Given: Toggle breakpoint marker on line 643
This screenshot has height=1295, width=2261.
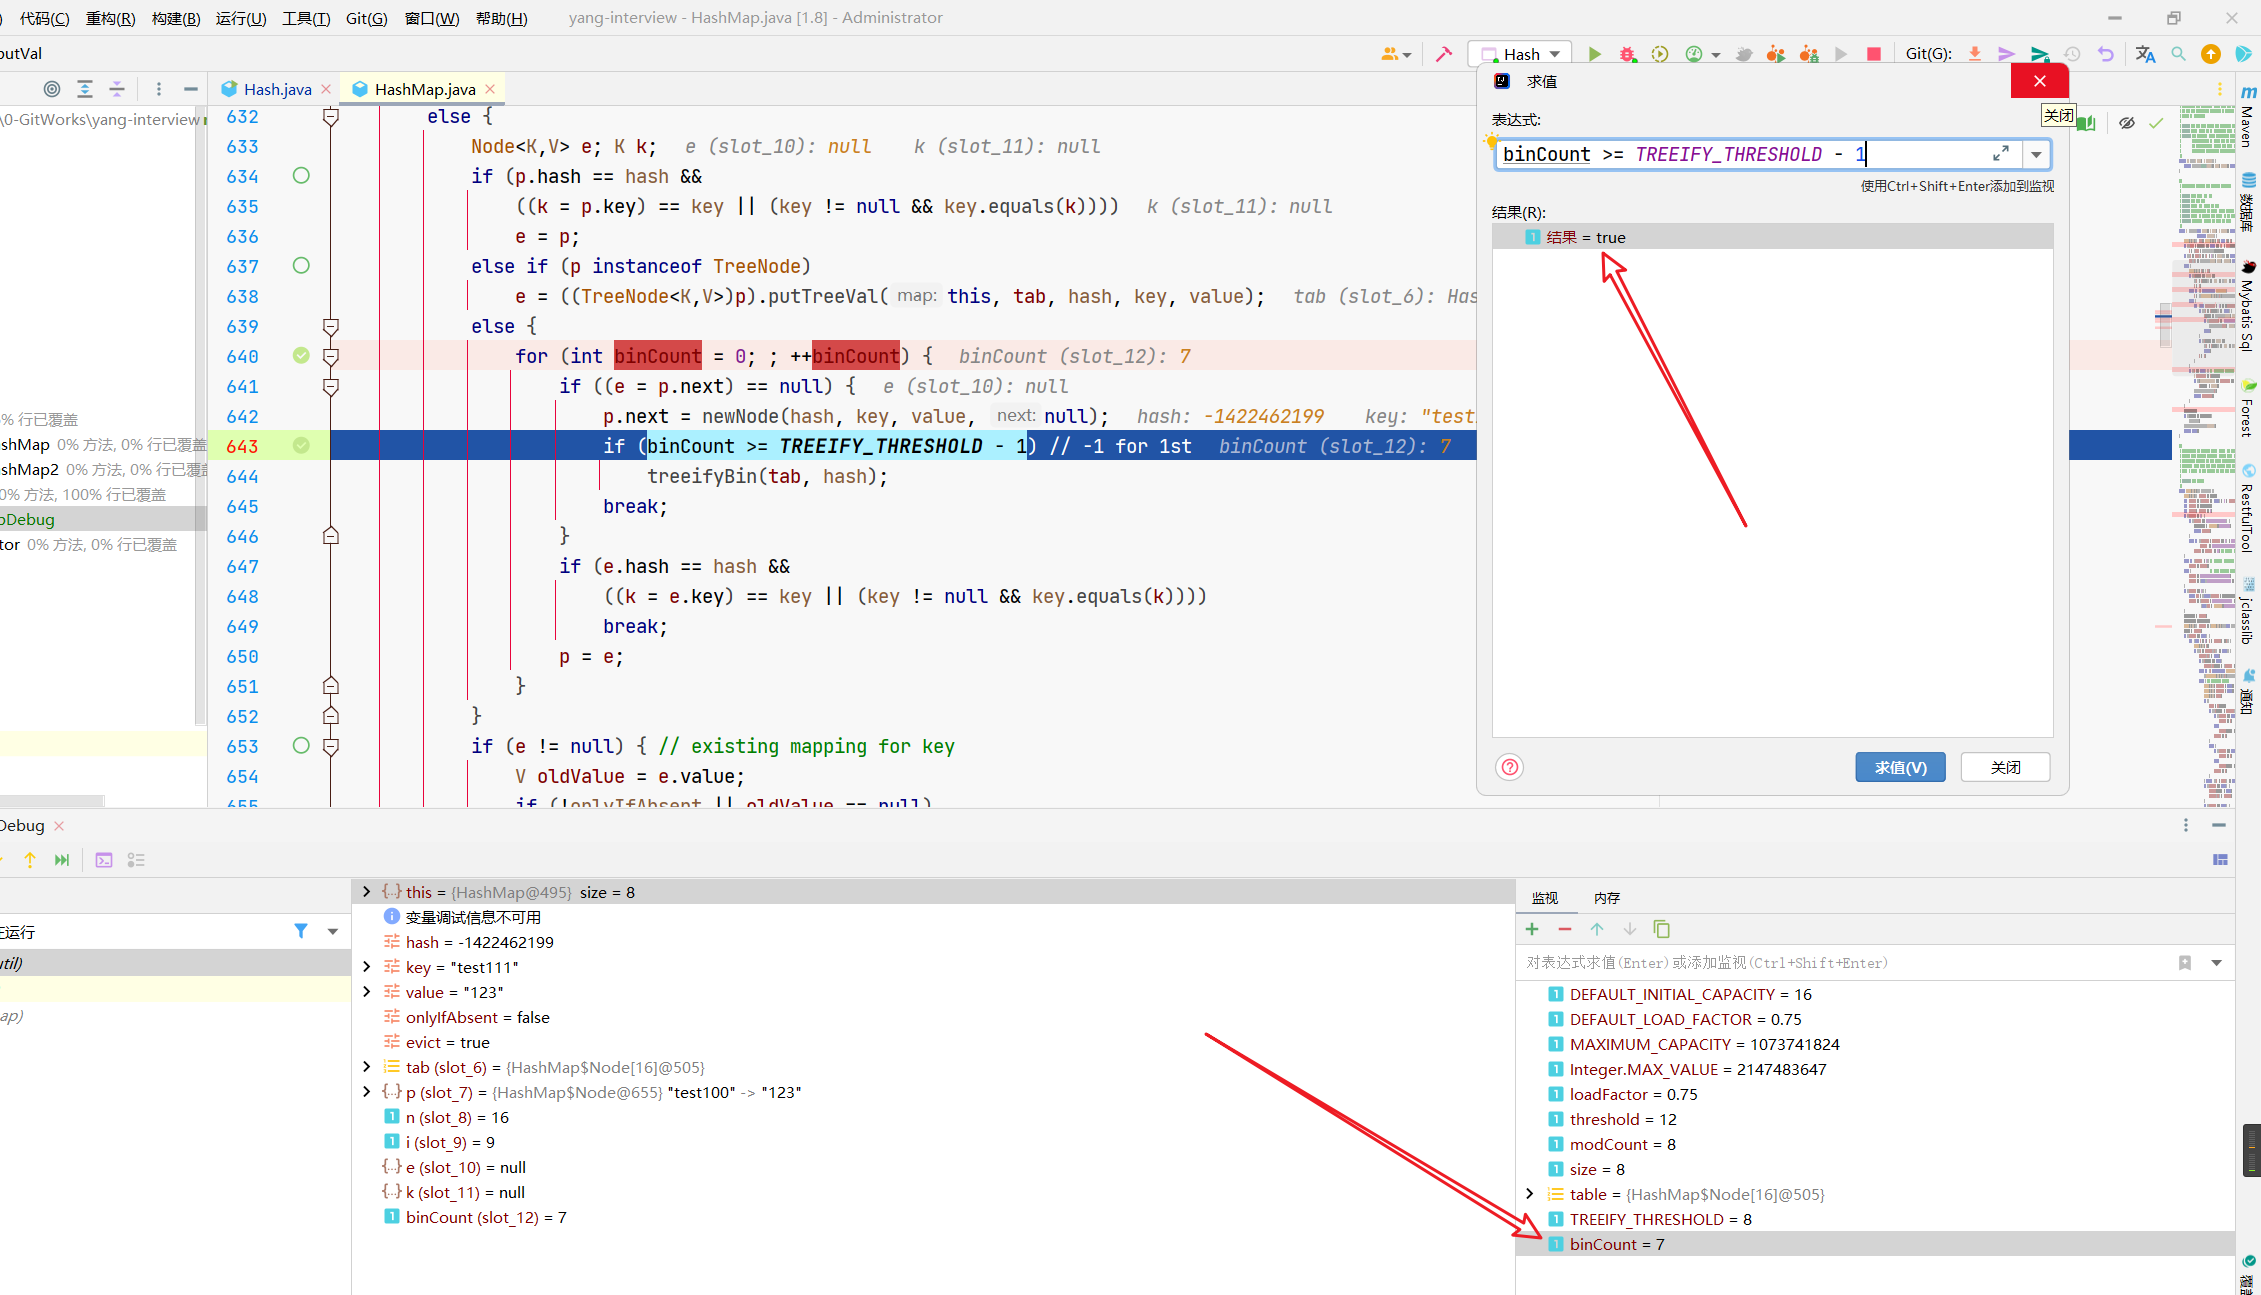Looking at the screenshot, I should point(301,446).
